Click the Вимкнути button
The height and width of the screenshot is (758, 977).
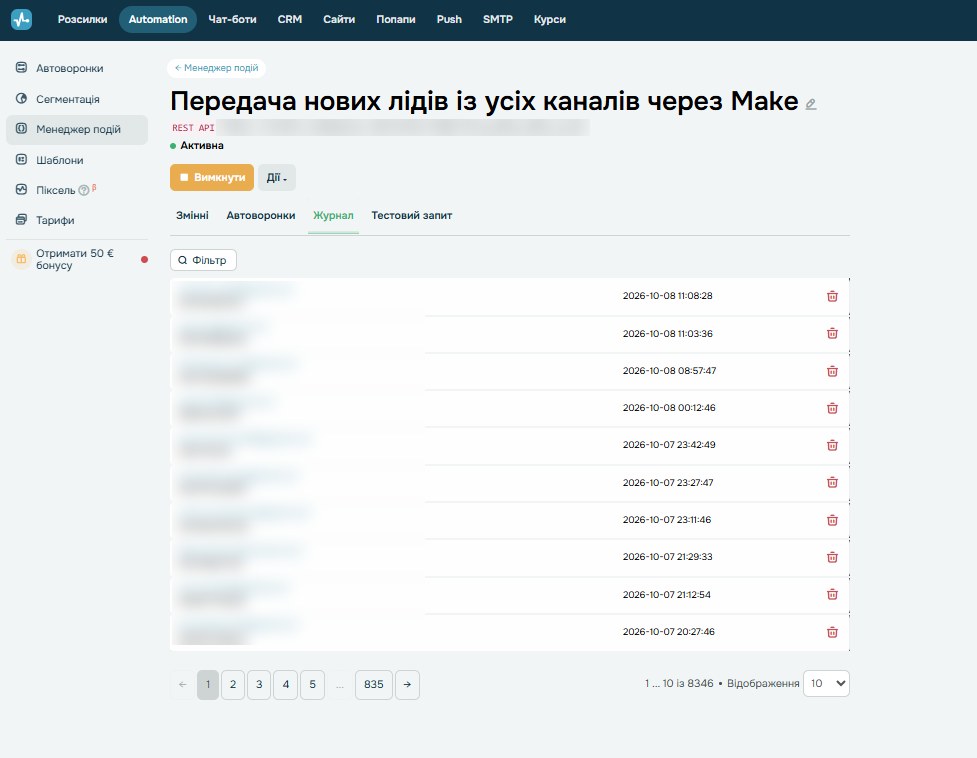[212, 178]
